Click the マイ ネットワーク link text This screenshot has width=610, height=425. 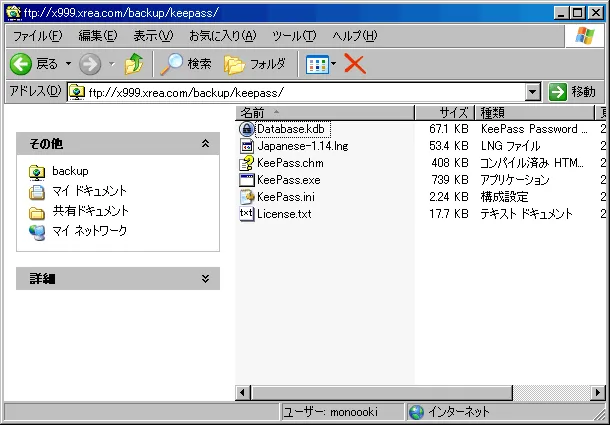pyautogui.click(x=89, y=230)
